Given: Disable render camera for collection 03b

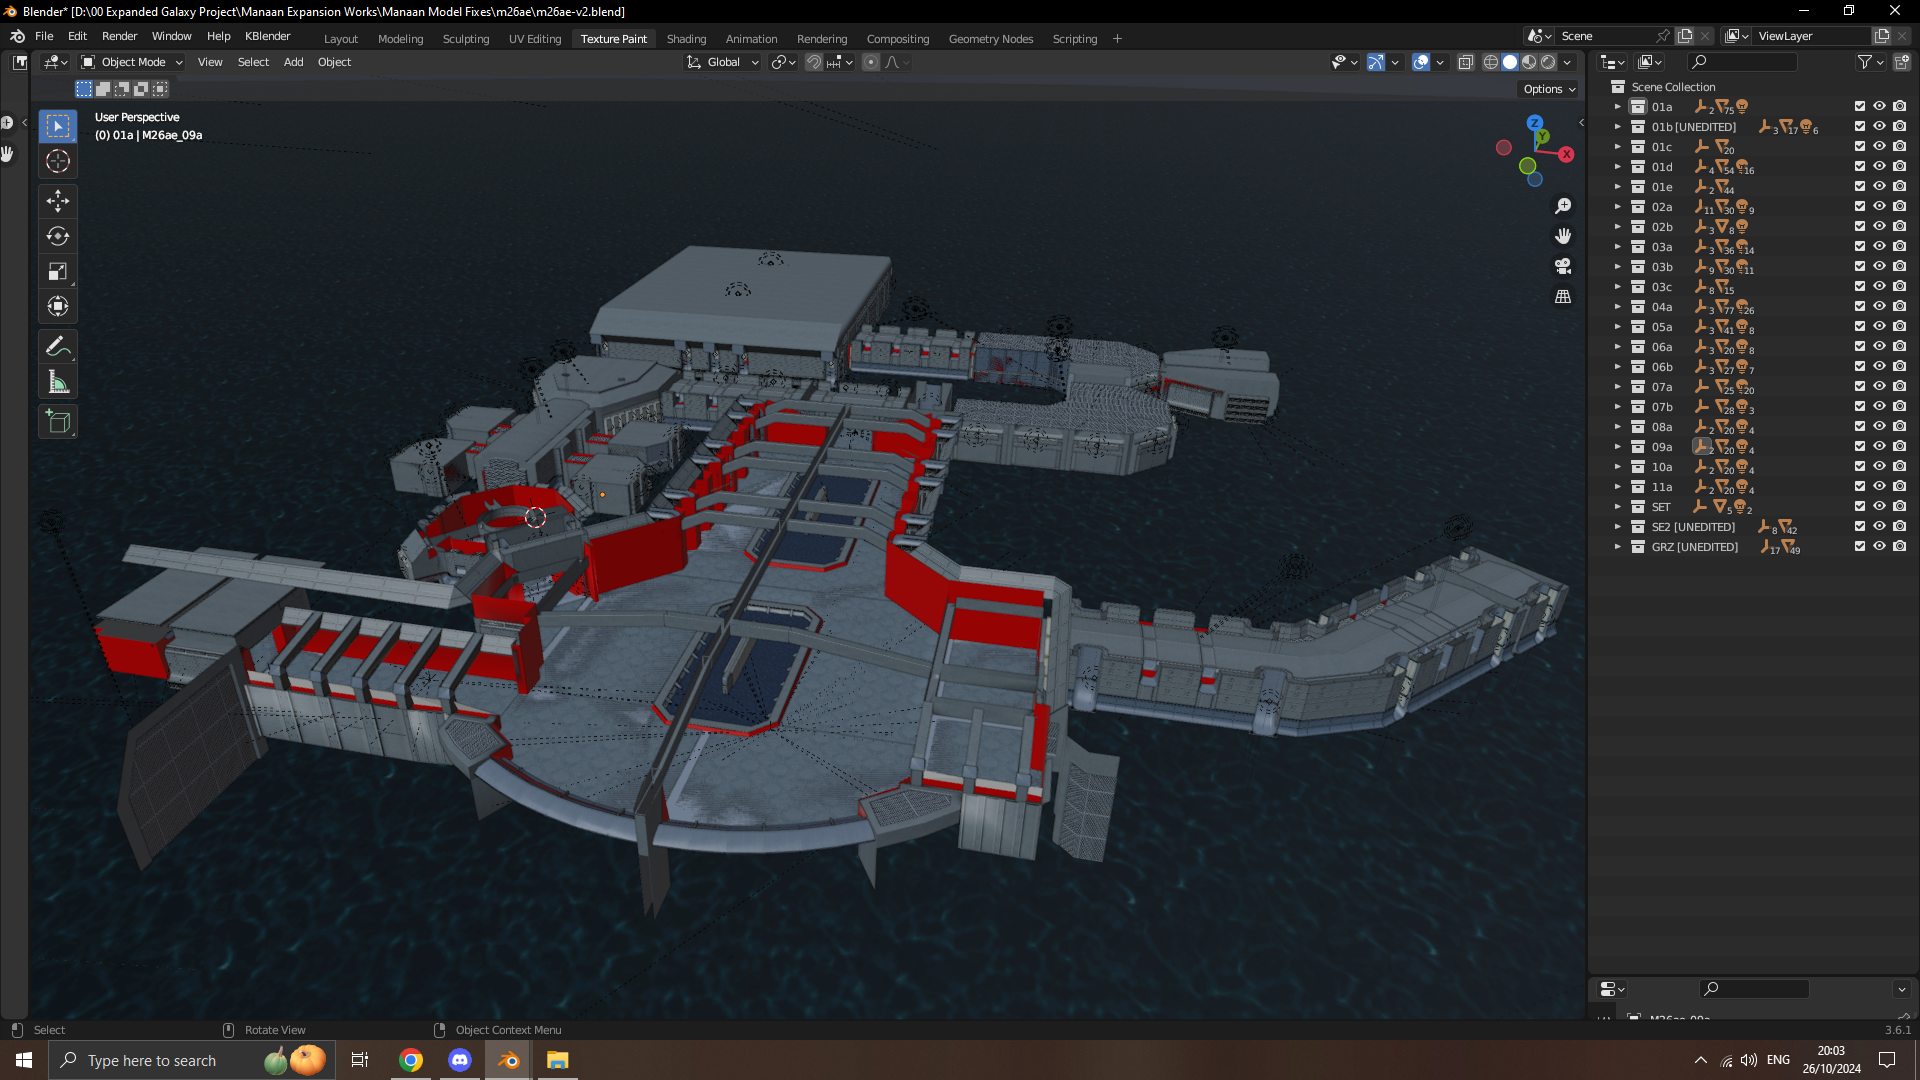Looking at the screenshot, I should [x=1900, y=266].
